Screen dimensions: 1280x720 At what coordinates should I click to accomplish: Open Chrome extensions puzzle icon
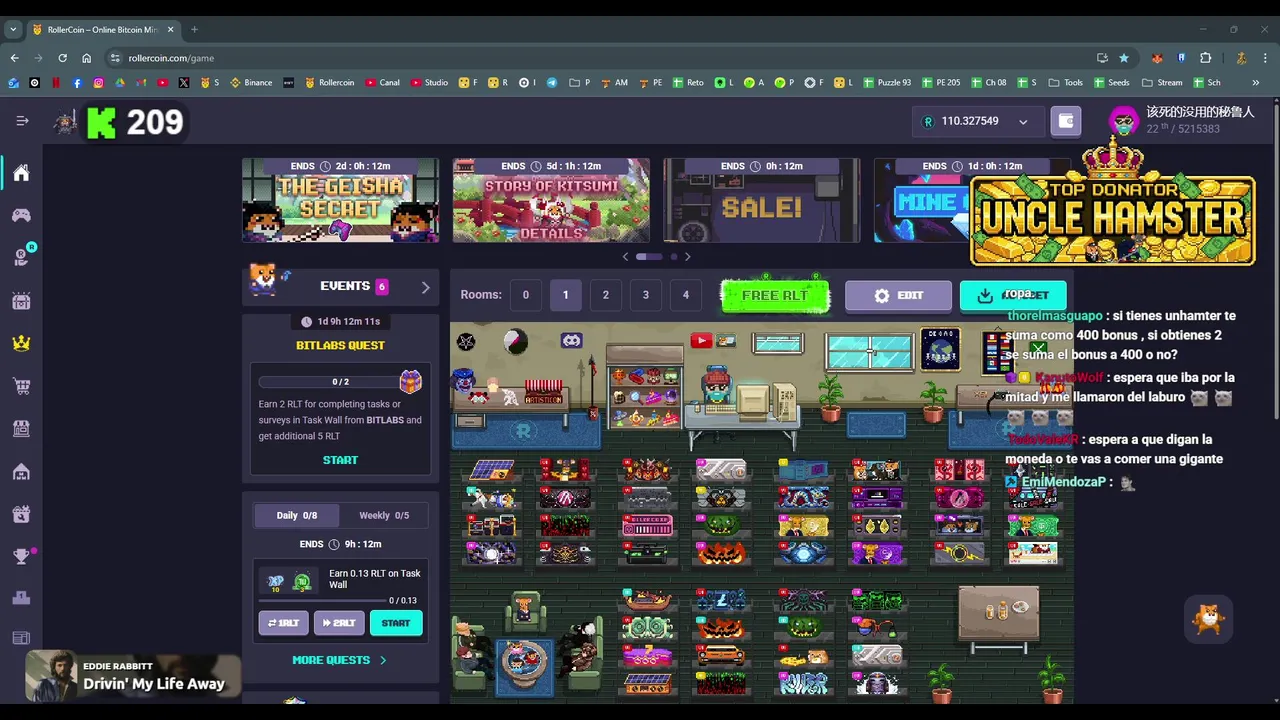[x=1205, y=58]
